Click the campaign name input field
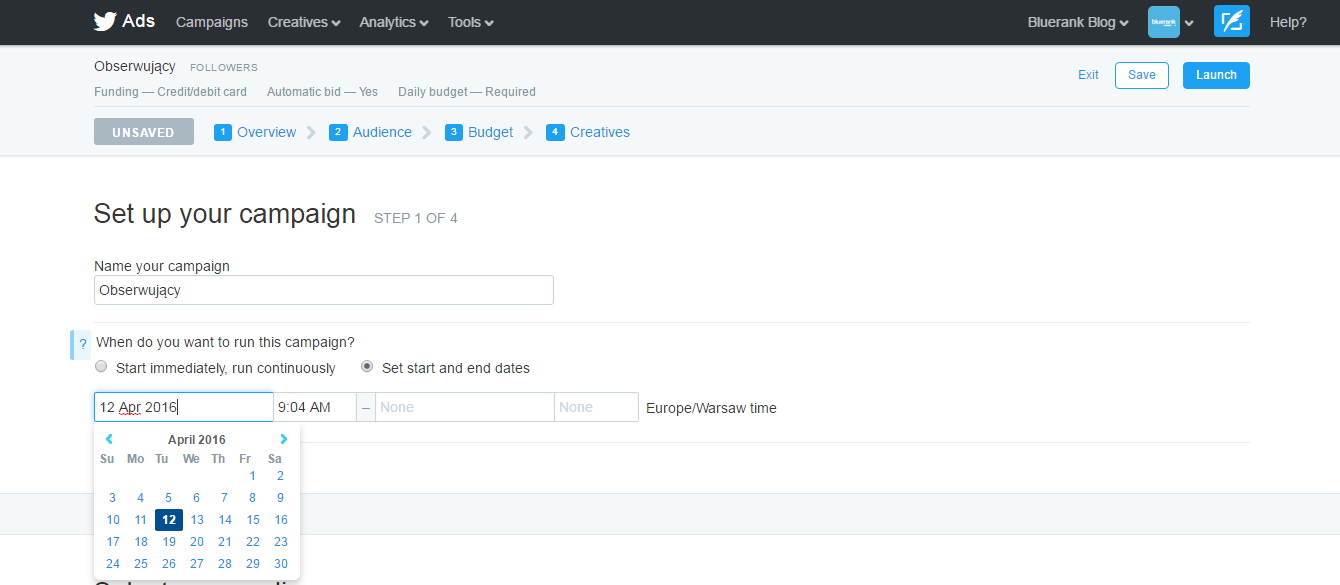1340x585 pixels. coord(323,290)
